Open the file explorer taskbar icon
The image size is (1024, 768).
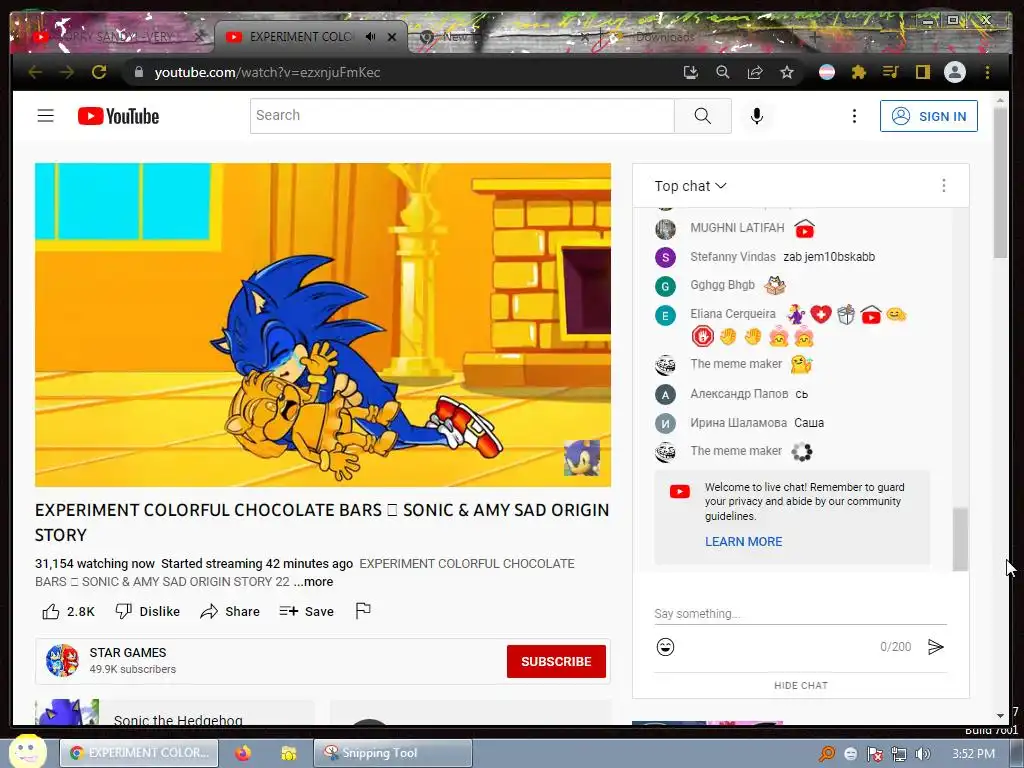pos(288,753)
